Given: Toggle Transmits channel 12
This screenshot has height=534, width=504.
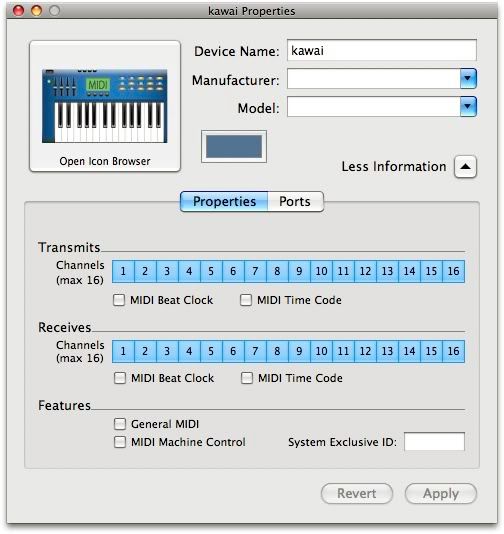Looking at the screenshot, I should tap(365, 271).
